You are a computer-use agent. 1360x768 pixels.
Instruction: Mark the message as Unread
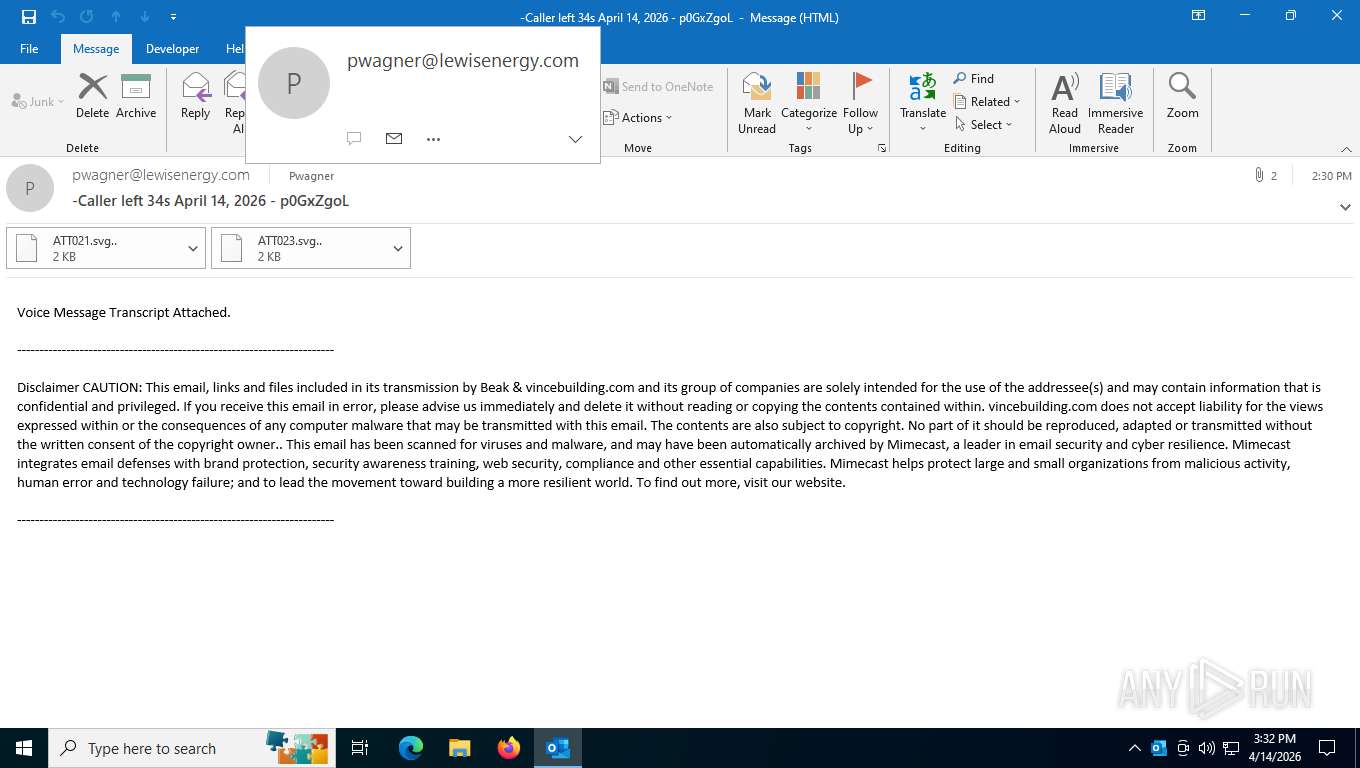[x=757, y=103]
